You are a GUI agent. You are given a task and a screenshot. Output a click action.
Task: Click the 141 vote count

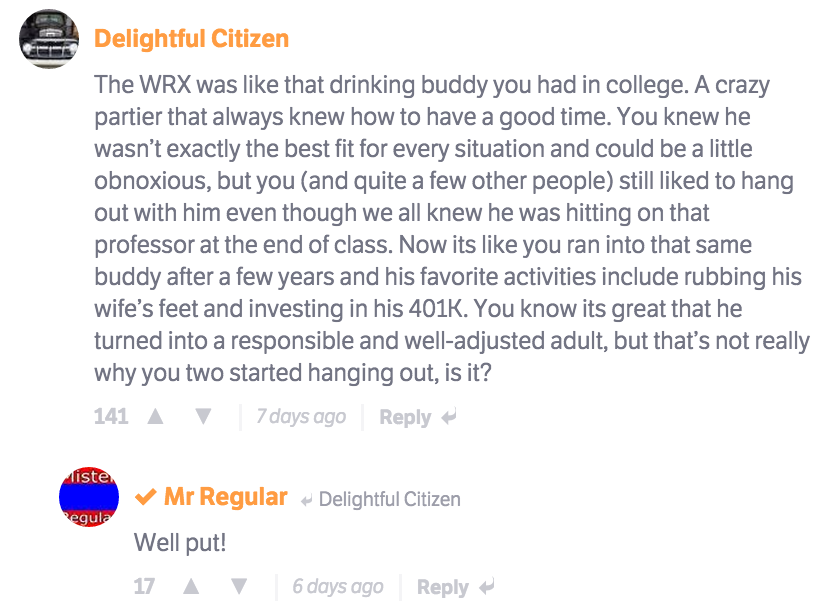point(111,417)
